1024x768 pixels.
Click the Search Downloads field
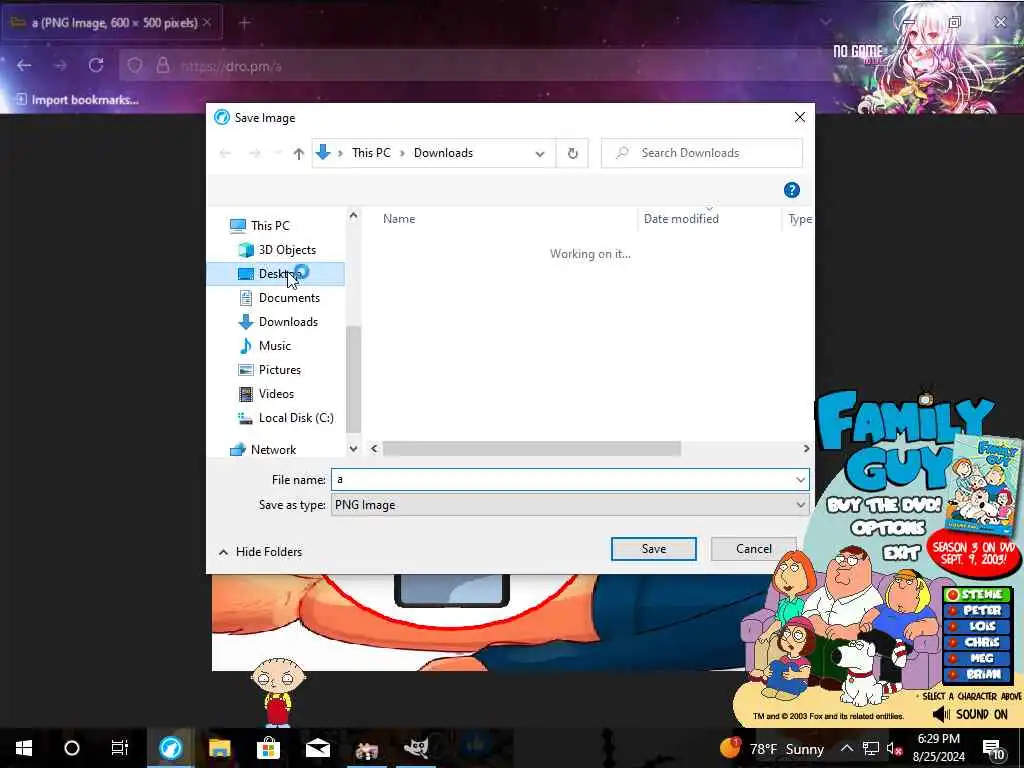(701, 153)
